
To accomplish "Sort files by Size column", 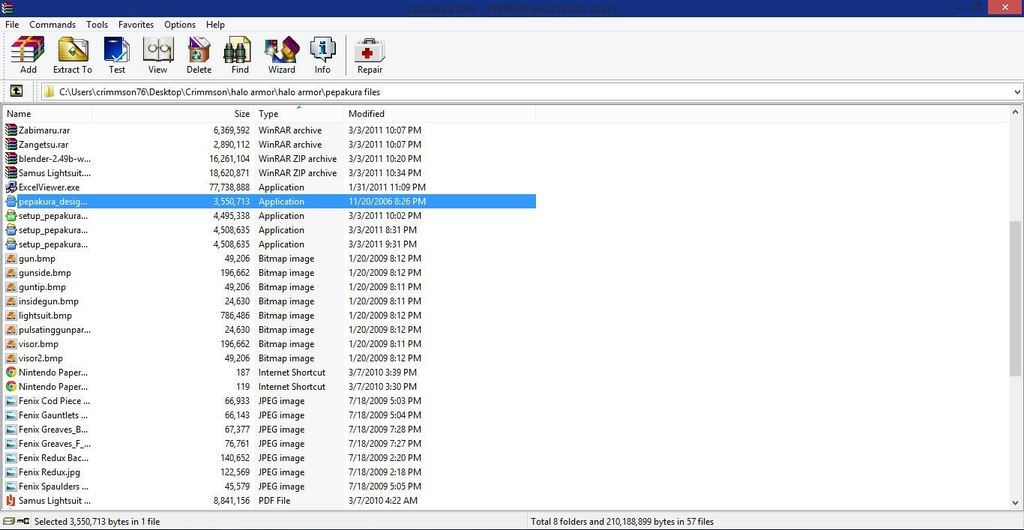I will point(173,114).
